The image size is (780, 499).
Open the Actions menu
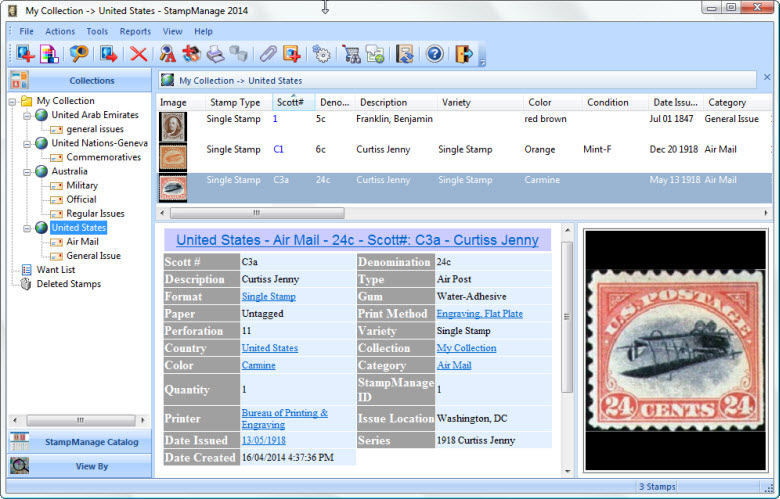60,31
